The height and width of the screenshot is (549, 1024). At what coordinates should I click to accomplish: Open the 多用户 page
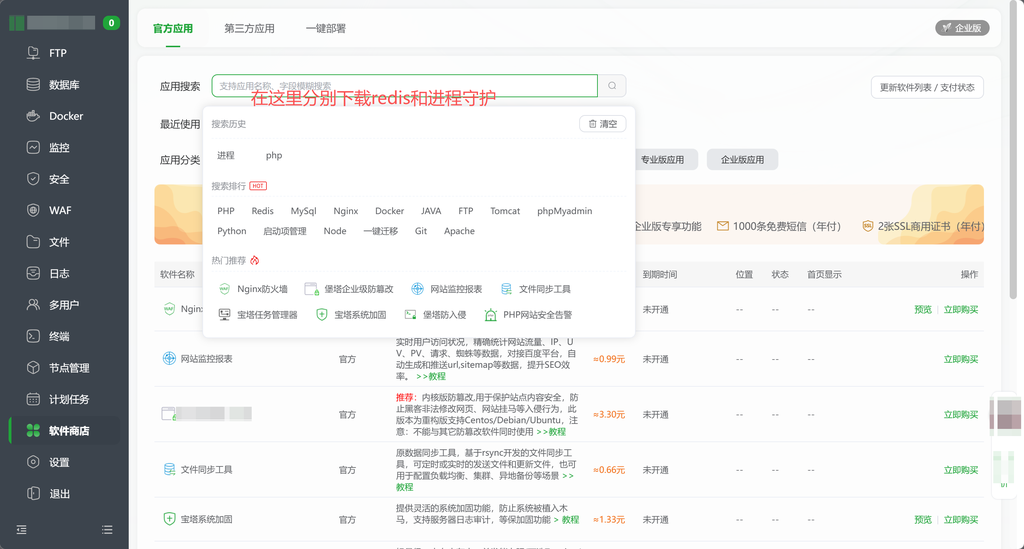pos(64,305)
